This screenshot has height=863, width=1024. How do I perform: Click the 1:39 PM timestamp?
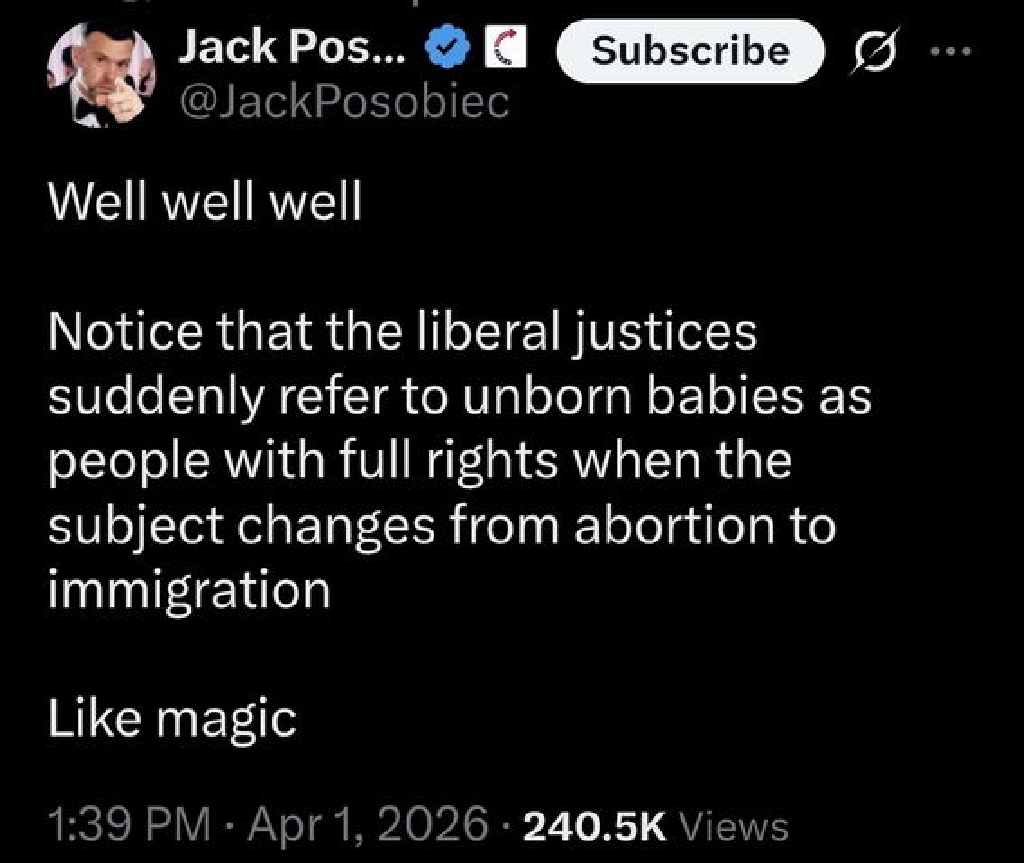[129, 824]
